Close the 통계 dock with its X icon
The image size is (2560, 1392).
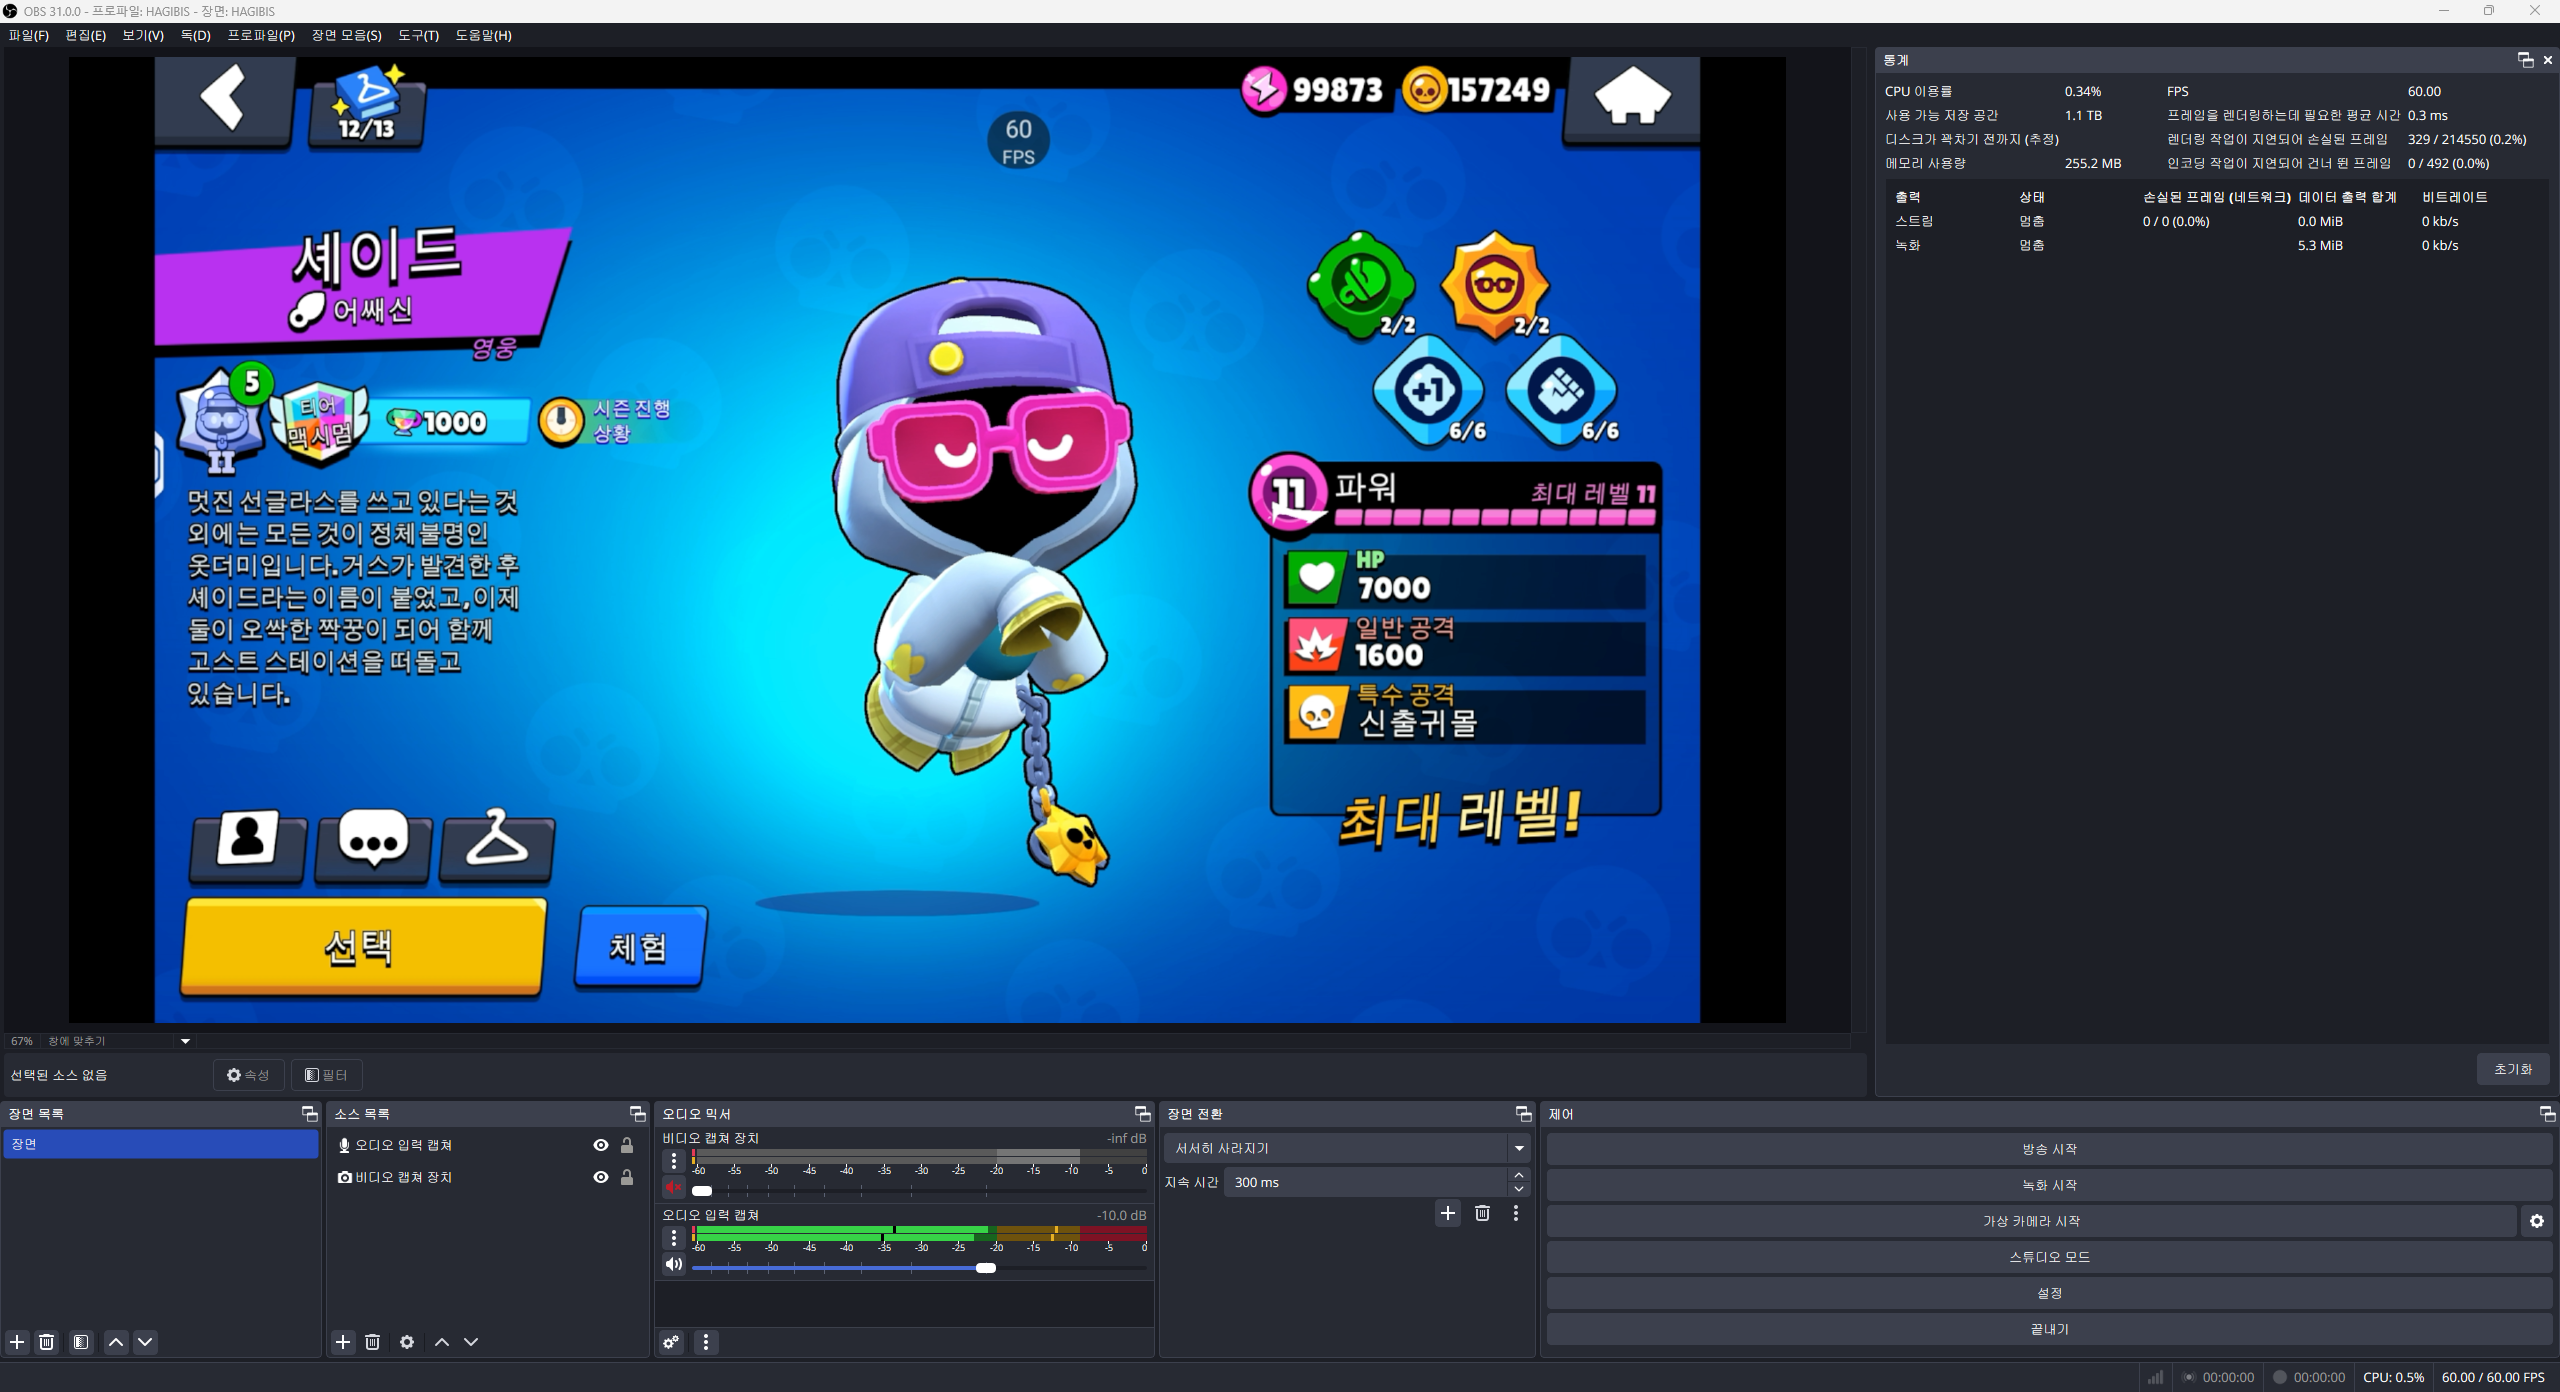click(2548, 60)
